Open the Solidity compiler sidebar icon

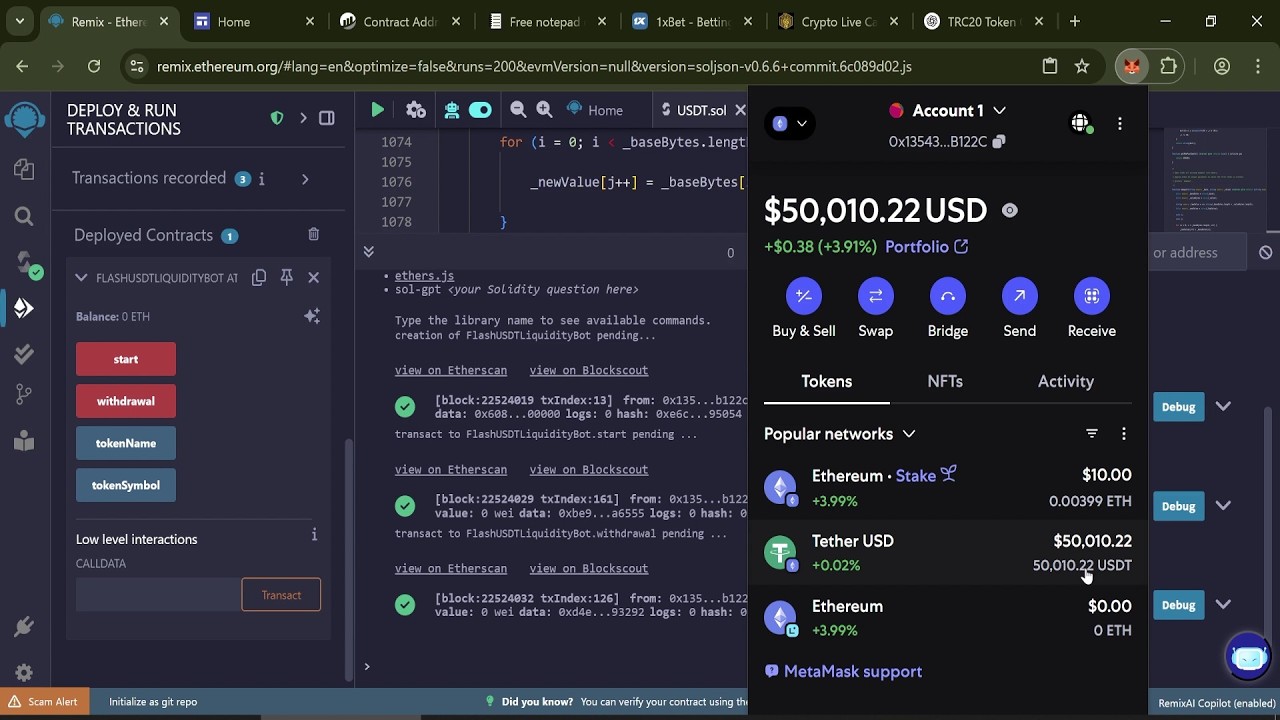click(26, 263)
